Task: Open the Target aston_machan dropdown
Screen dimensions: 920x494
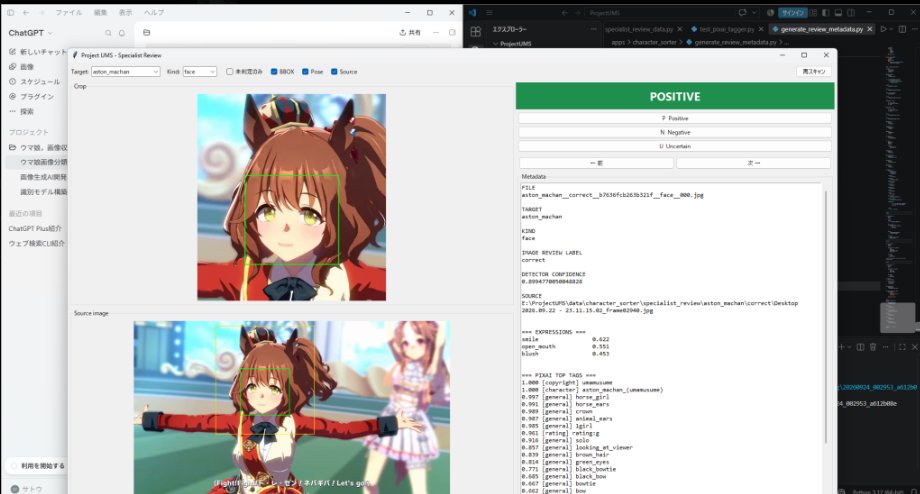Action: pyautogui.click(x=126, y=72)
